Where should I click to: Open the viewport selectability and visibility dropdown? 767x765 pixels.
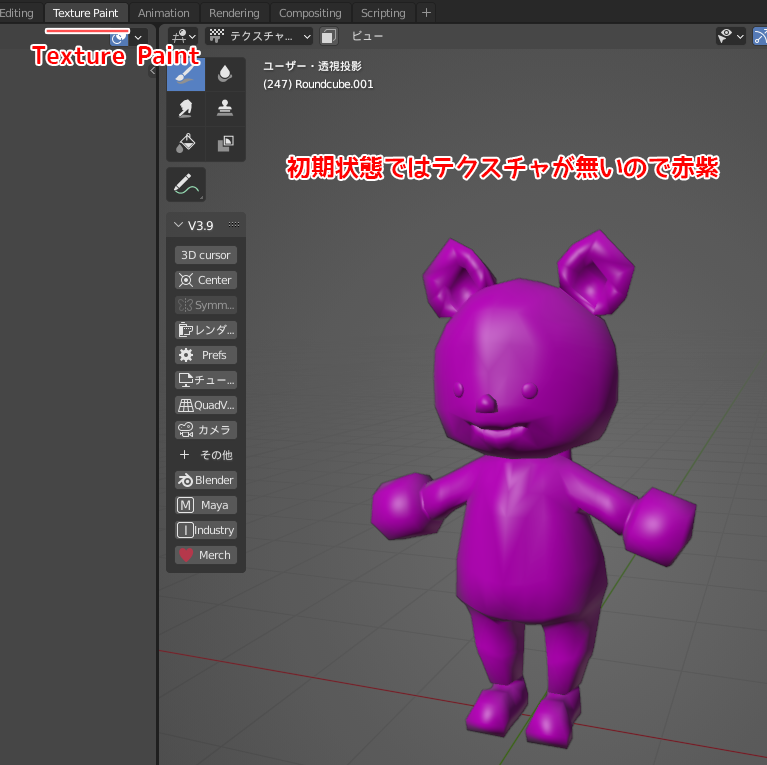coord(731,36)
